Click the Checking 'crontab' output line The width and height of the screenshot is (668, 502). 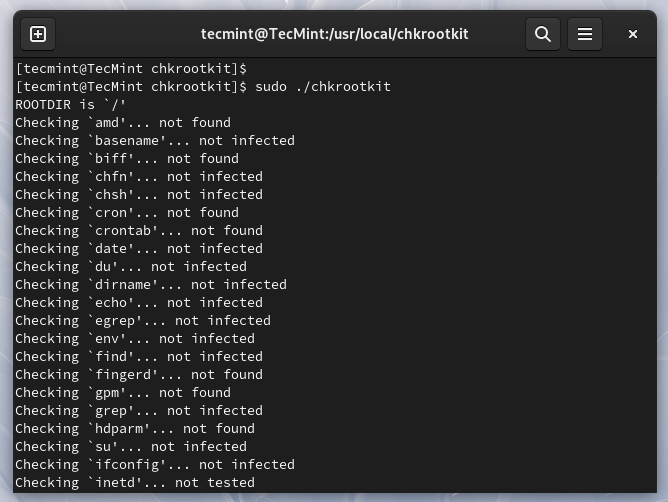tap(138, 231)
